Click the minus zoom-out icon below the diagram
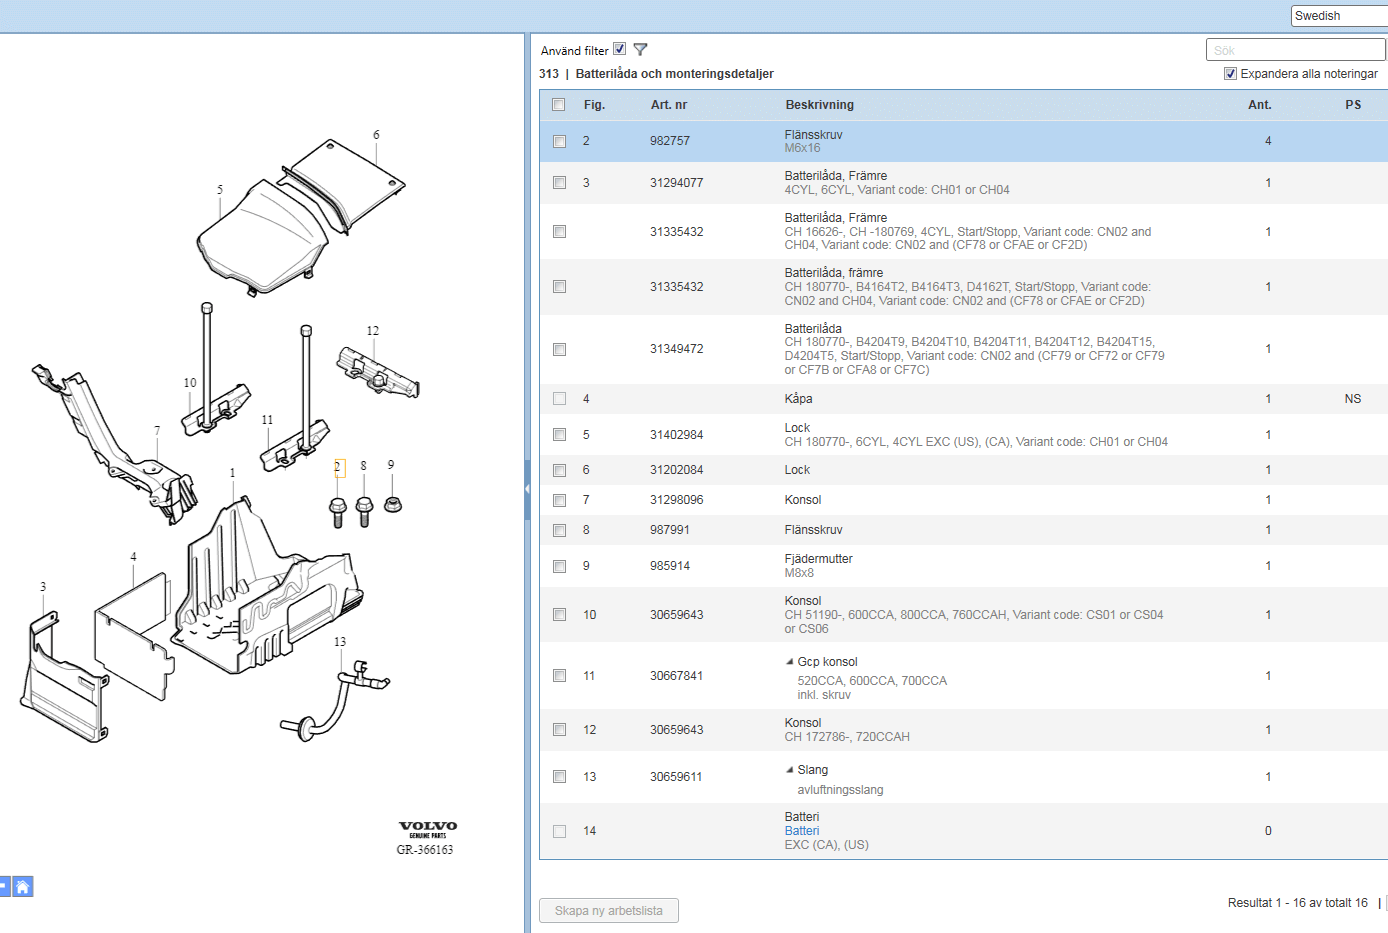 tap(4, 887)
